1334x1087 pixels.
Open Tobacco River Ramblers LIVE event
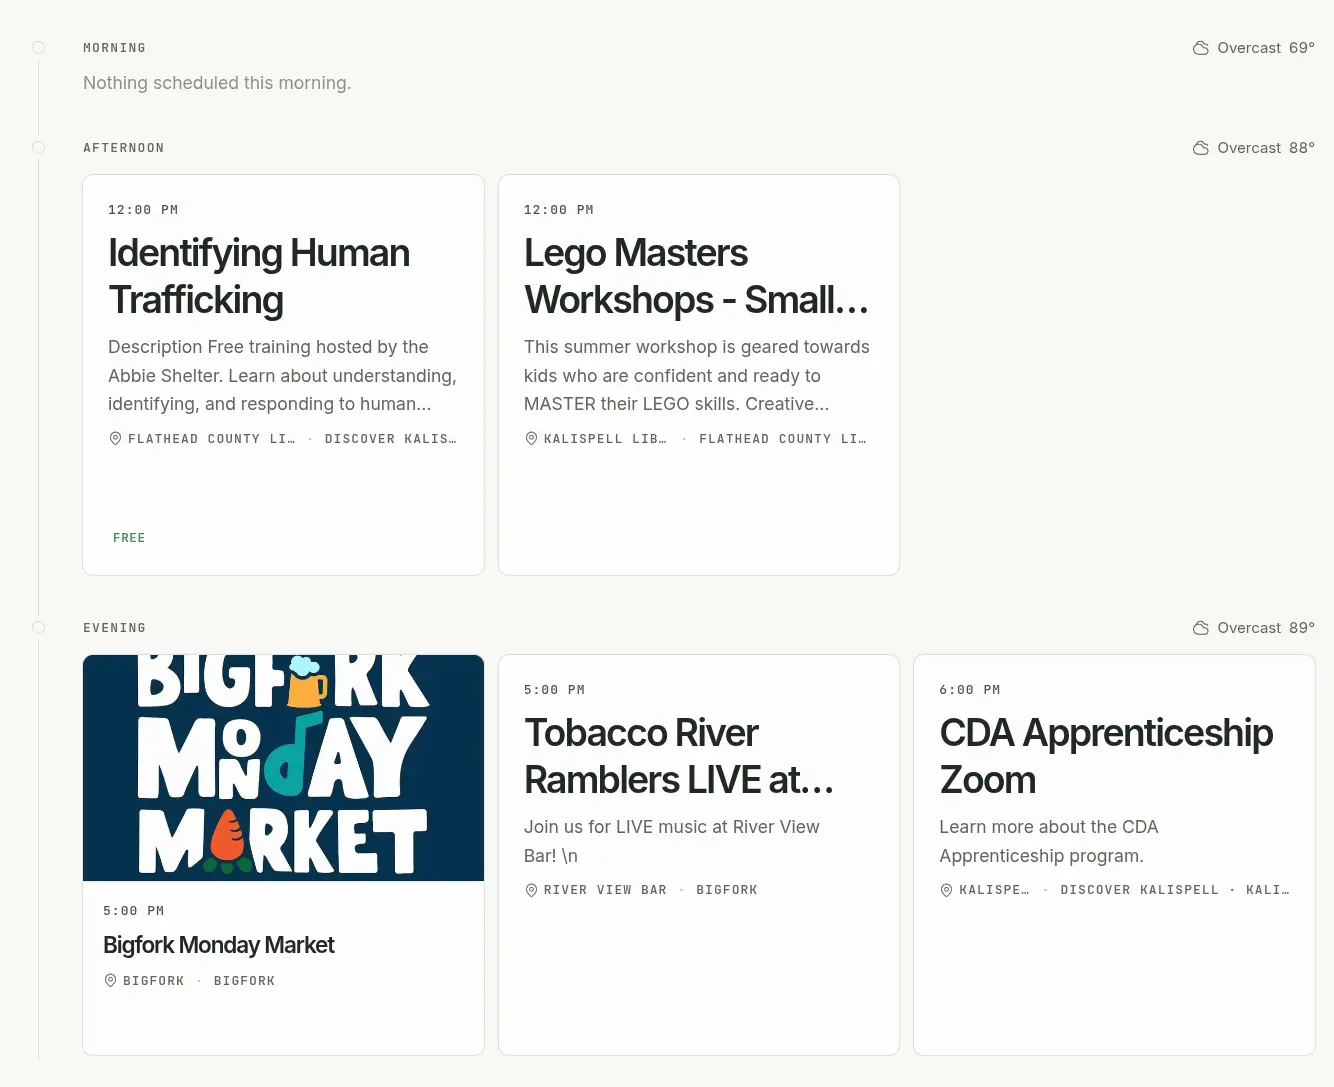(679, 756)
